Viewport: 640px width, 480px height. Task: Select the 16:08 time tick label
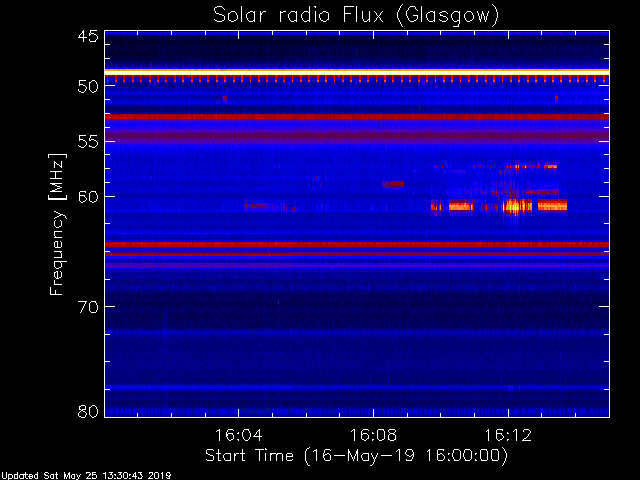pos(373,435)
